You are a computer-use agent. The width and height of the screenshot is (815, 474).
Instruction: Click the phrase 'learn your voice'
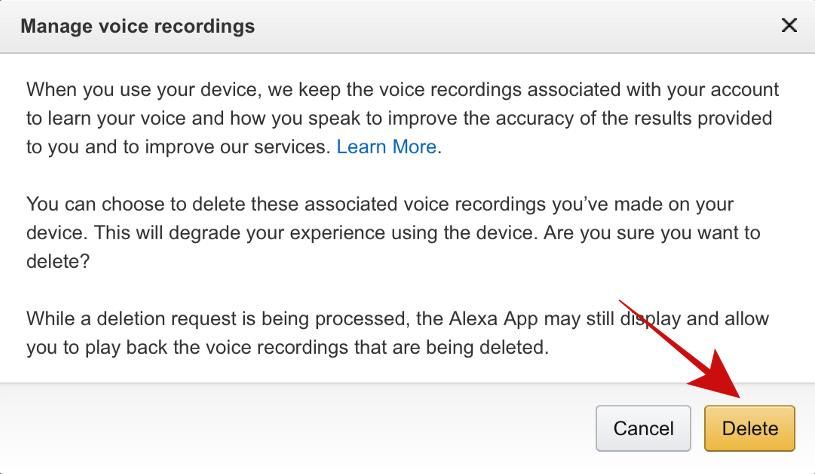click(118, 118)
